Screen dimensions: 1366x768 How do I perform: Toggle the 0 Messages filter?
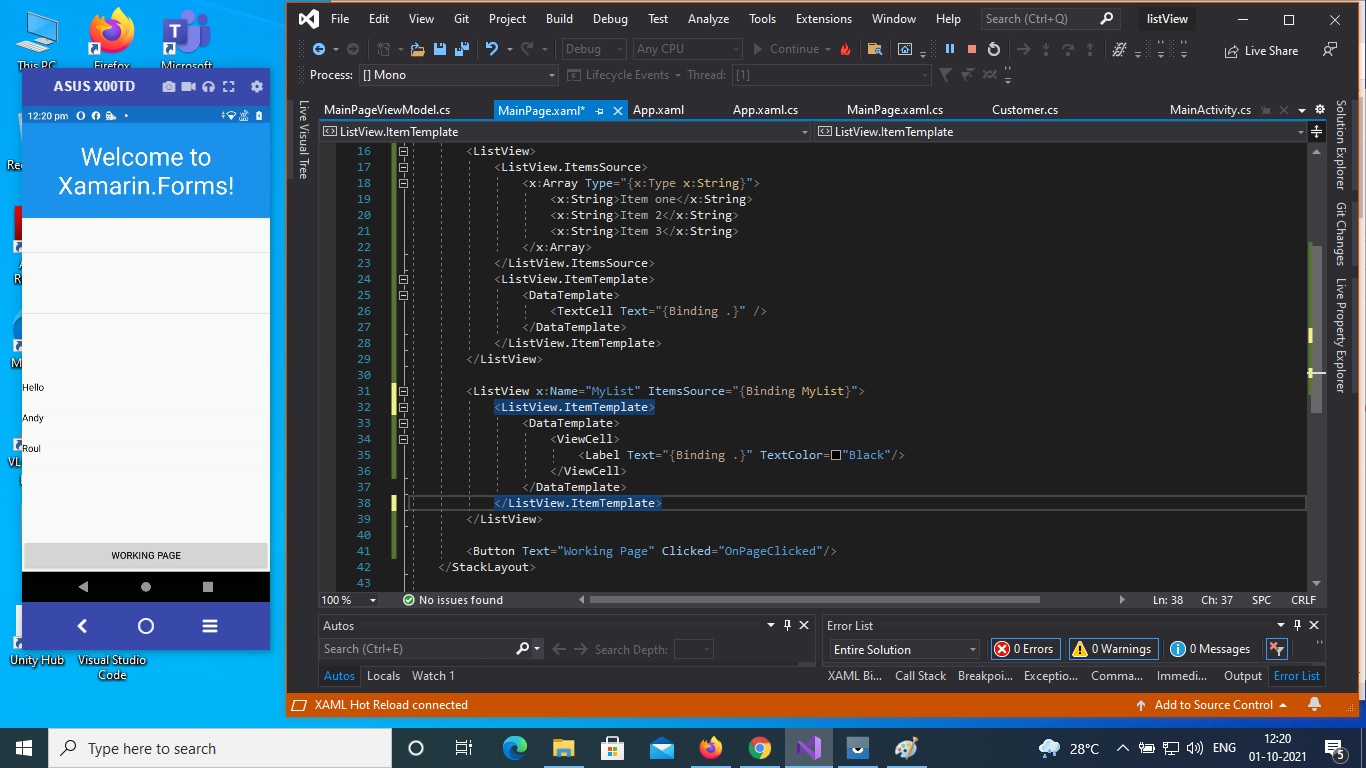pyautogui.click(x=1211, y=649)
